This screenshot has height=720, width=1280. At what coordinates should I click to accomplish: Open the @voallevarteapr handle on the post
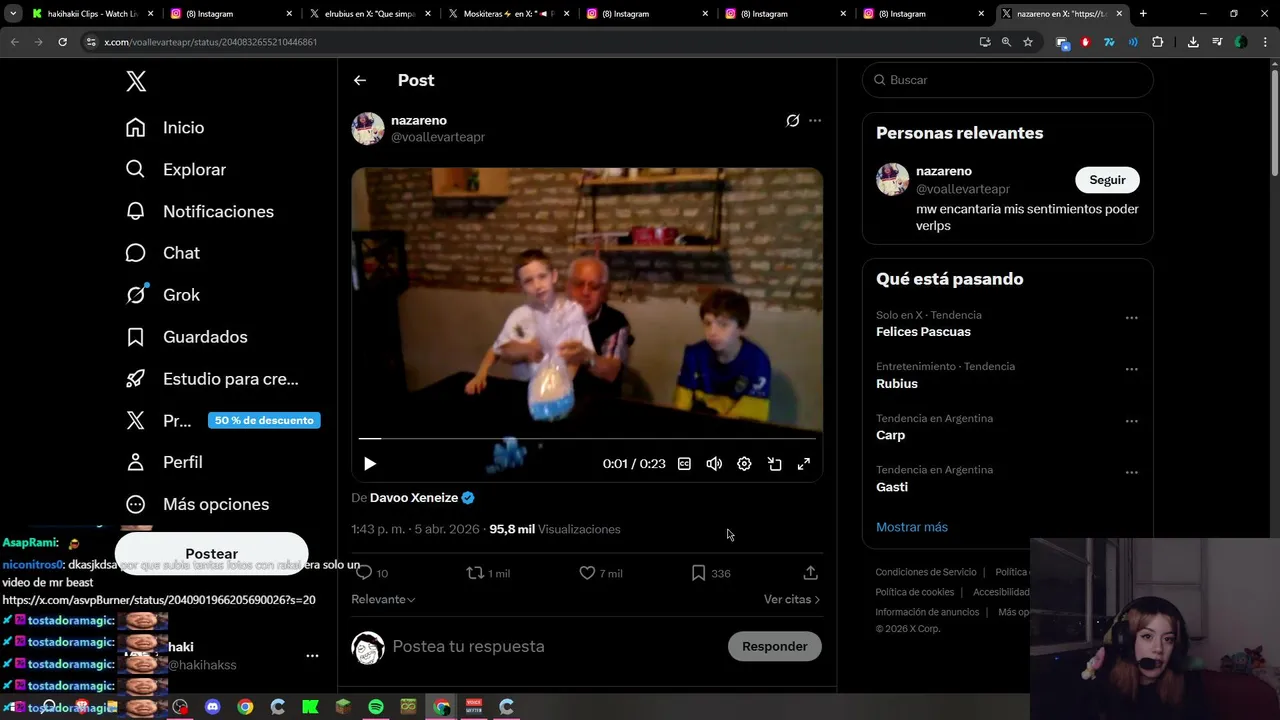pyautogui.click(x=438, y=137)
